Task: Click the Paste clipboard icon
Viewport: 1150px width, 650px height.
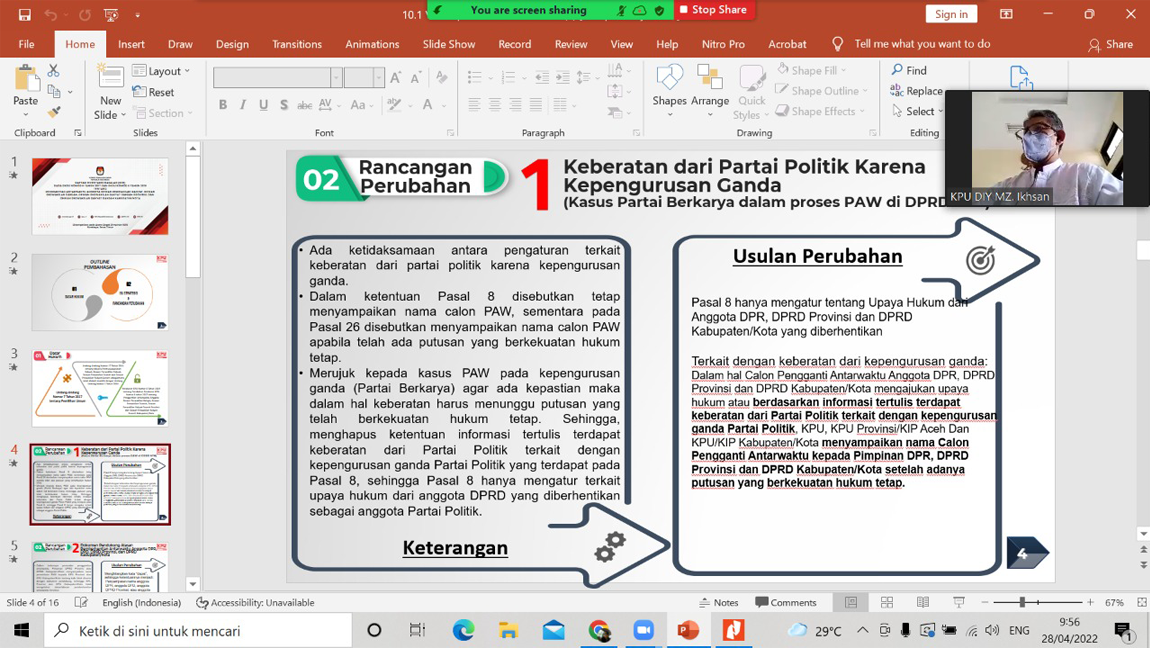Action: click(x=26, y=80)
